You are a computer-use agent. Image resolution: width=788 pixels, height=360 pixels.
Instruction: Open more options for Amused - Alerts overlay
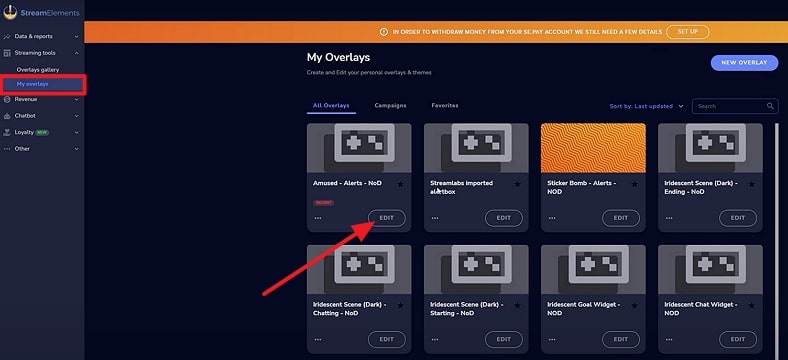pyautogui.click(x=318, y=218)
